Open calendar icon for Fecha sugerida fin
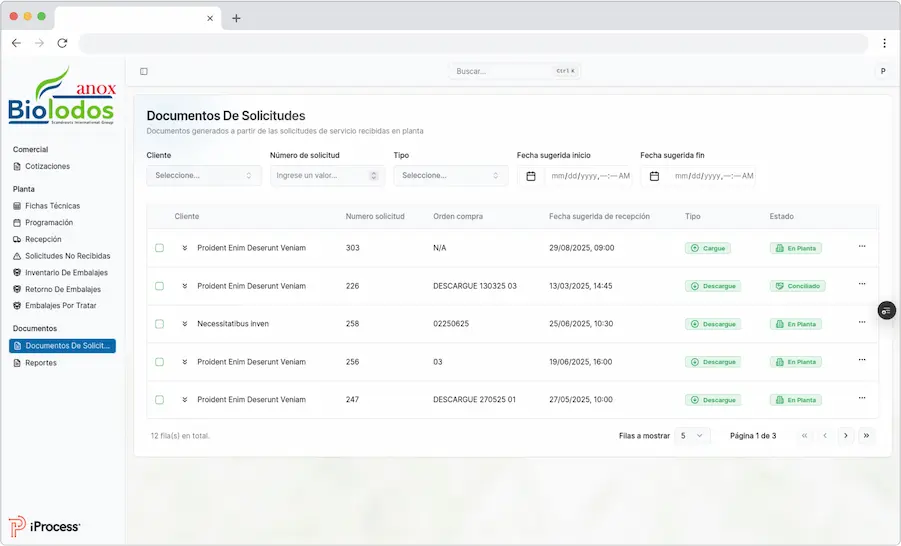Viewport: 901px width, 546px height. pyautogui.click(x=654, y=176)
